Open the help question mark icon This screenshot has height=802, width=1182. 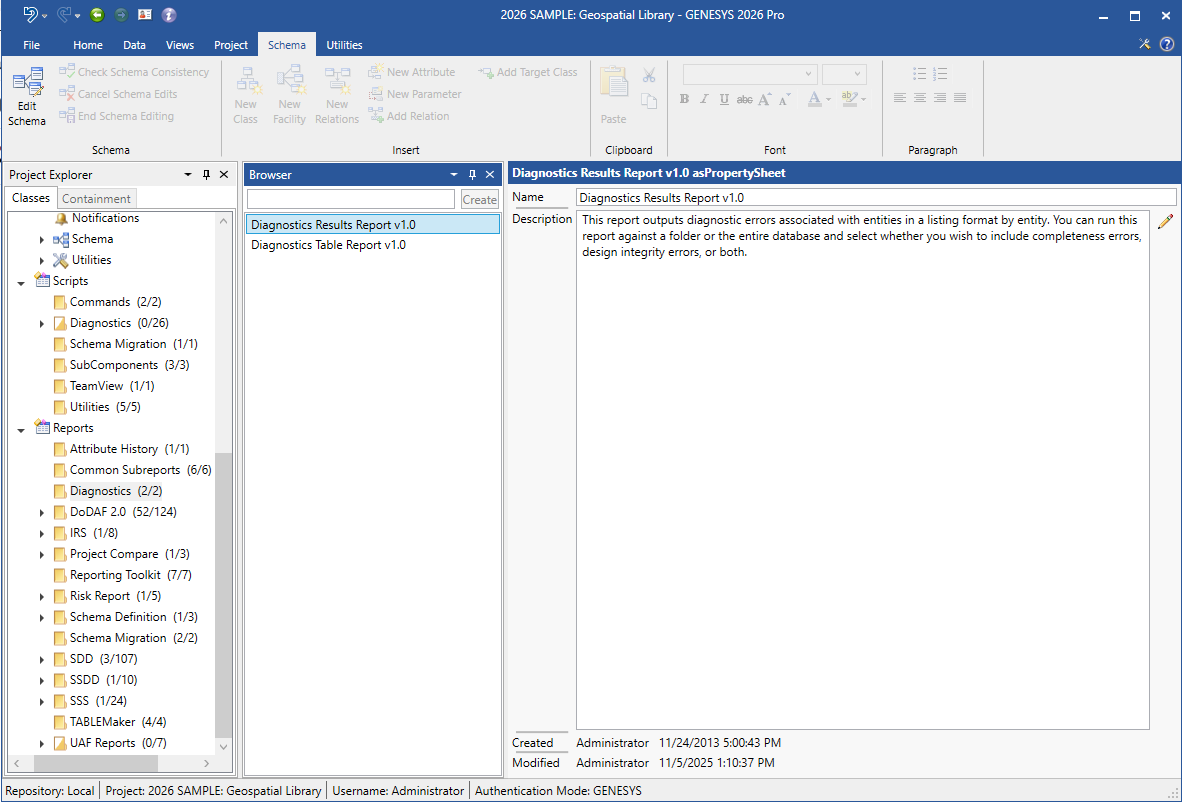point(1166,44)
